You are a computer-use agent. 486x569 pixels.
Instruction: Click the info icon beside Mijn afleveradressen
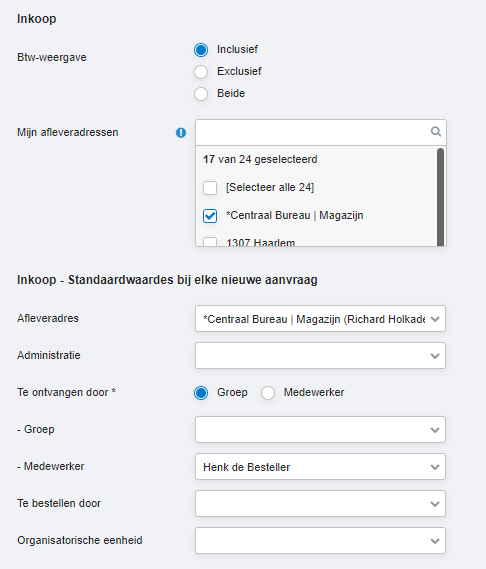181,133
